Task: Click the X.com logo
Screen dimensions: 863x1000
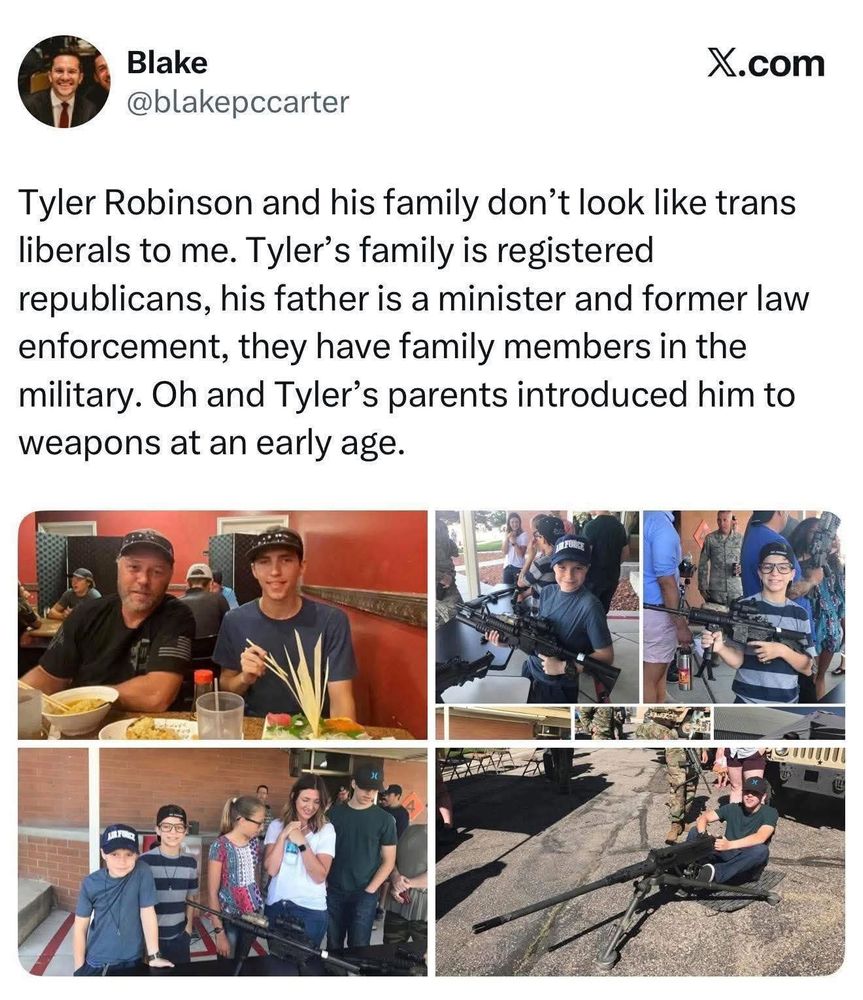Action: pyautogui.click(x=765, y=64)
